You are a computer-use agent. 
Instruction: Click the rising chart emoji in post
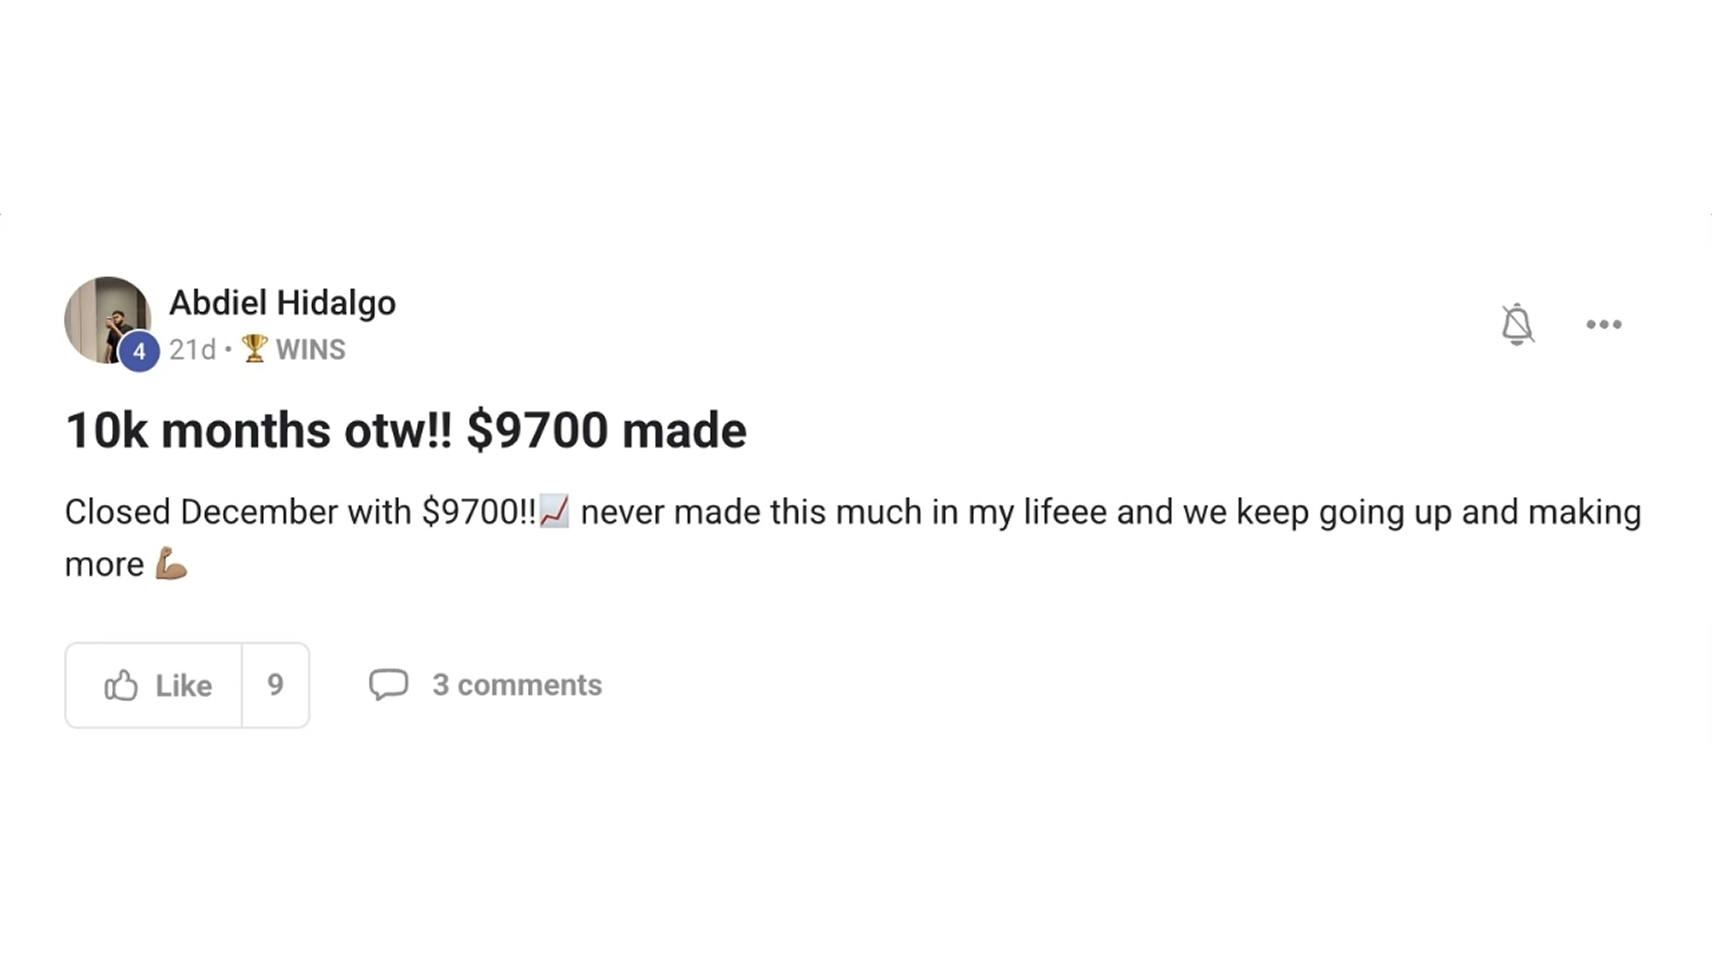tap(554, 511)
